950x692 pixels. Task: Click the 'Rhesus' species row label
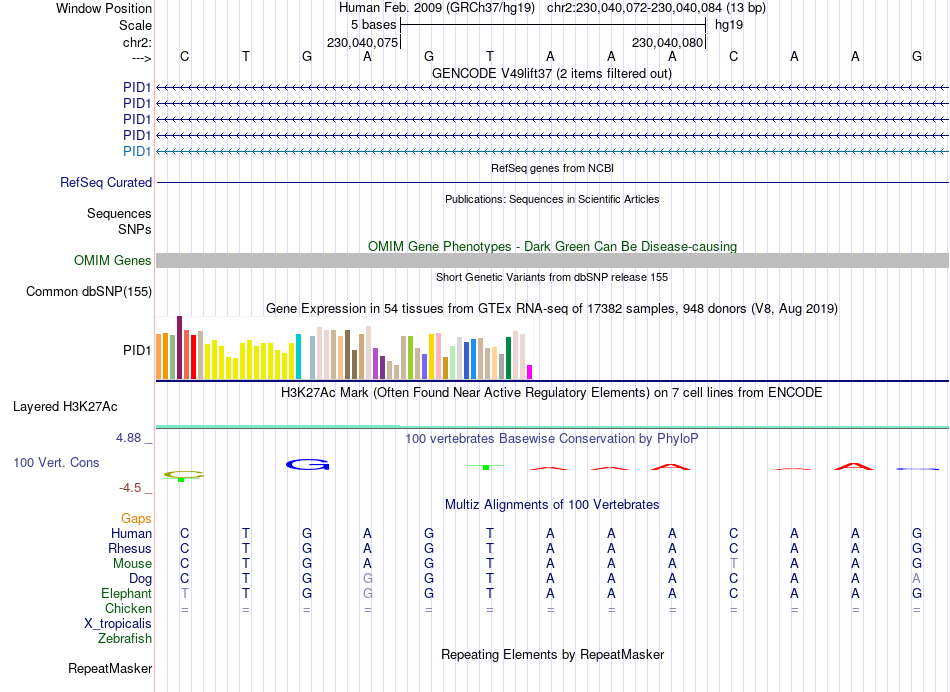pos(130,548)
